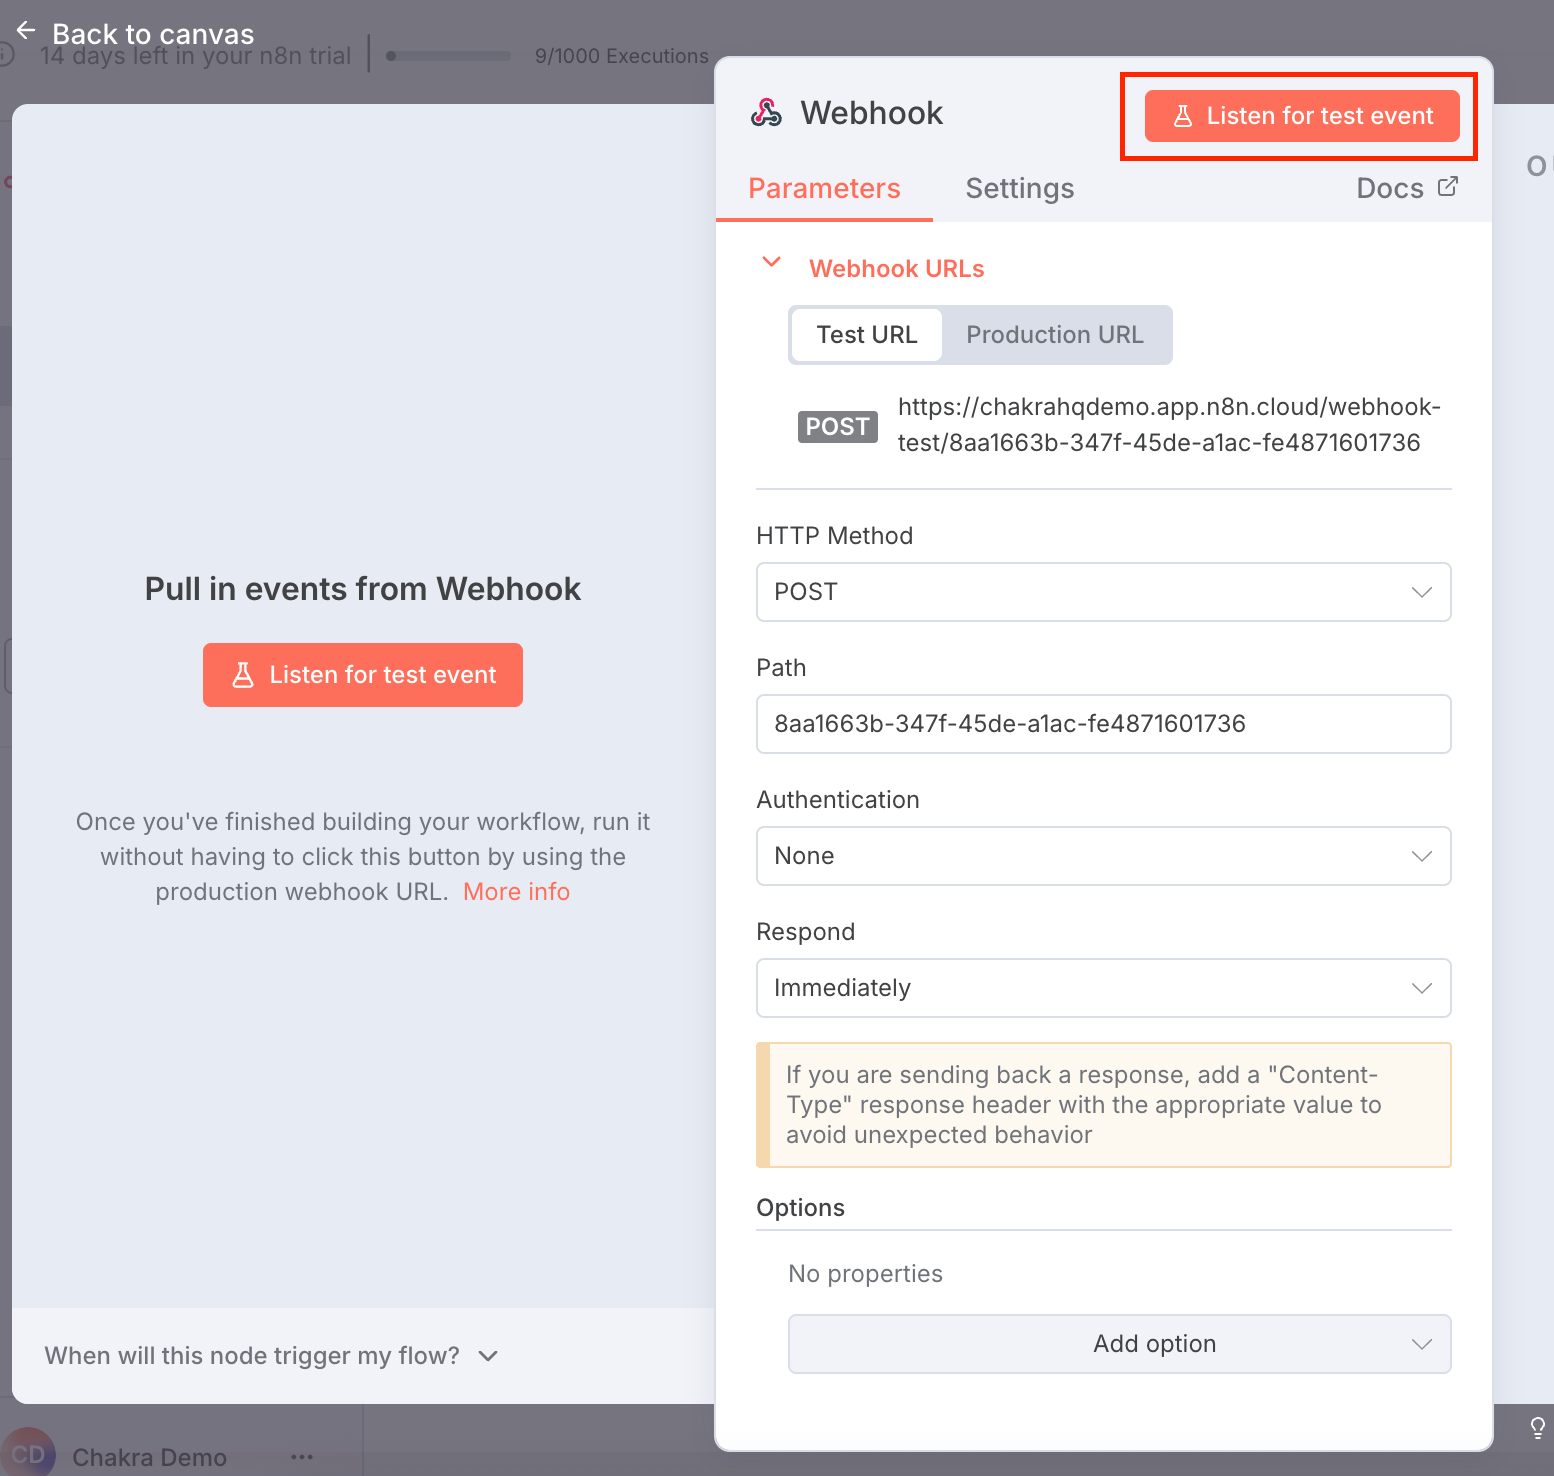Click Listen for test event in Webhook header
This screenshot has width=1554, height=1476.
(x=1302, y=116)
